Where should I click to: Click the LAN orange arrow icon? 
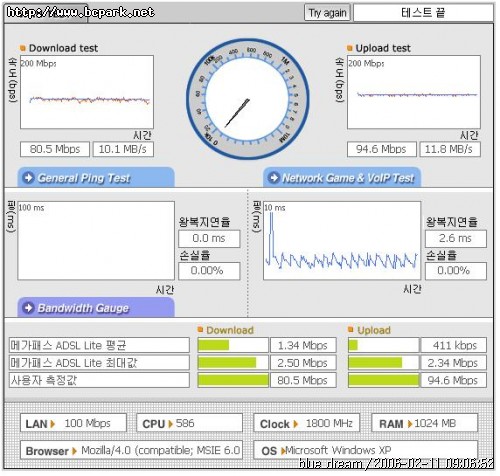click(53, 424)
